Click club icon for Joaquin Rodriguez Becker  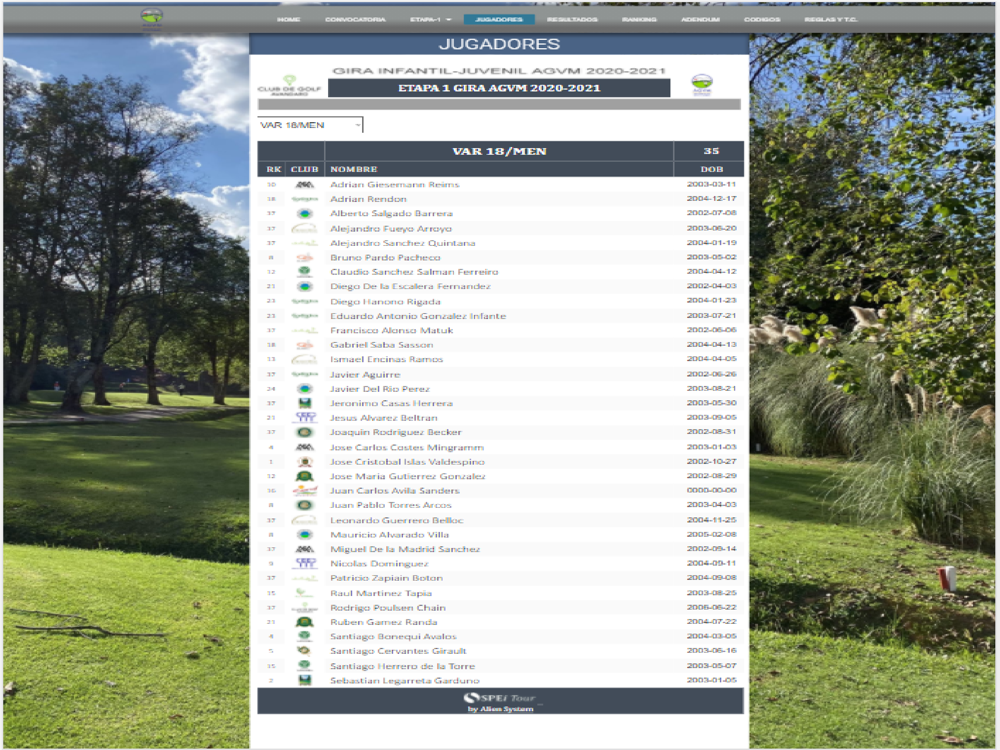click(x=305, y=432)
